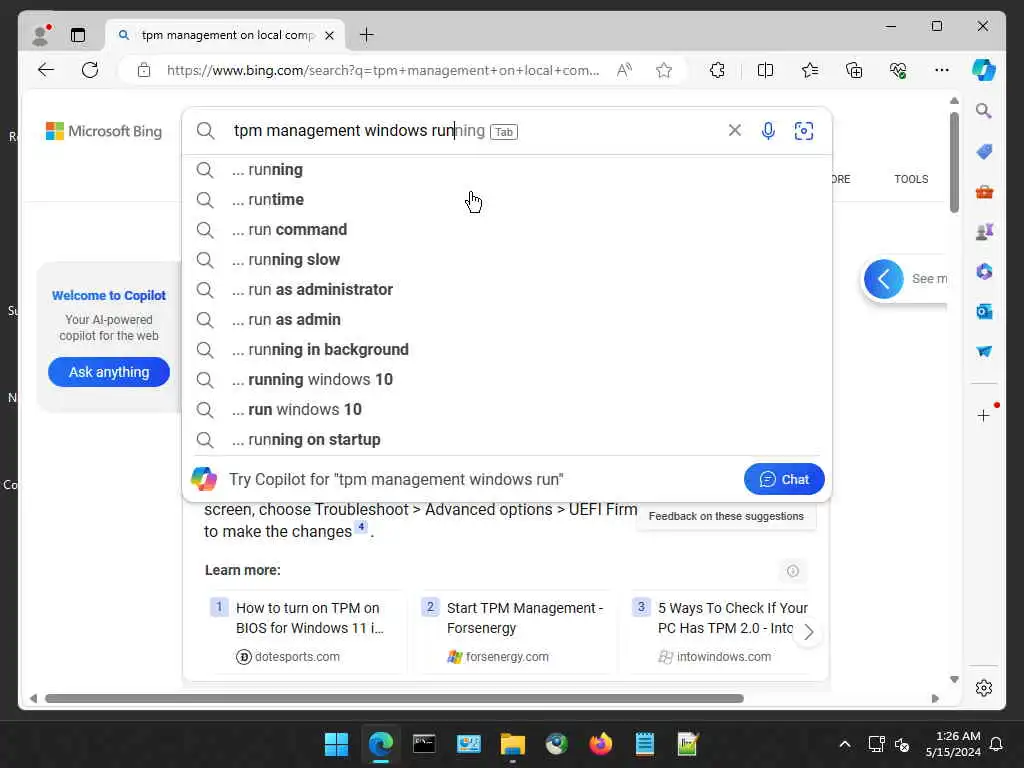Click the horizontal scrollbar thumb
The height and width of the screenshot is (768, 1024).
394,698
